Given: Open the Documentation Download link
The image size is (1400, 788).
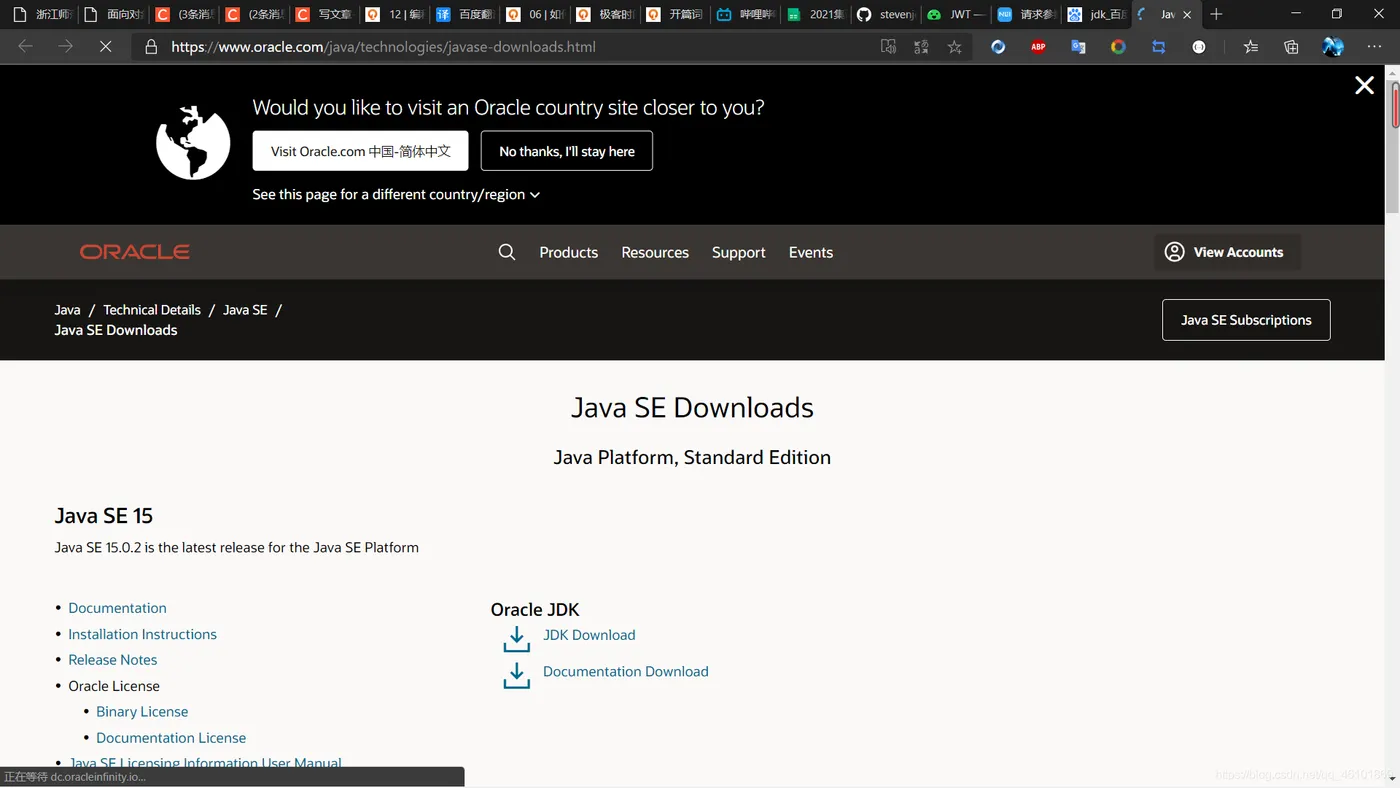Looking at the screenshot, I should pyautogui.click(x=626, y=671).
